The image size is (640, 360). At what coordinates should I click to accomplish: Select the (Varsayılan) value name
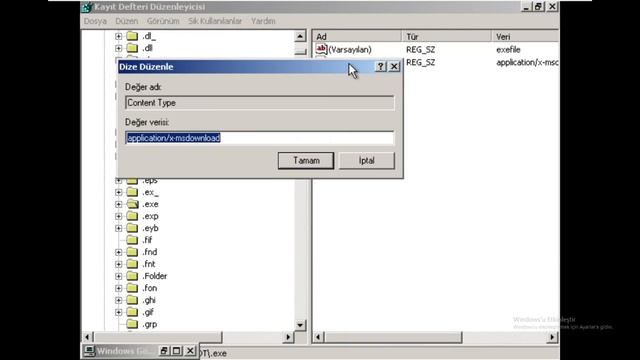point(350,50)
